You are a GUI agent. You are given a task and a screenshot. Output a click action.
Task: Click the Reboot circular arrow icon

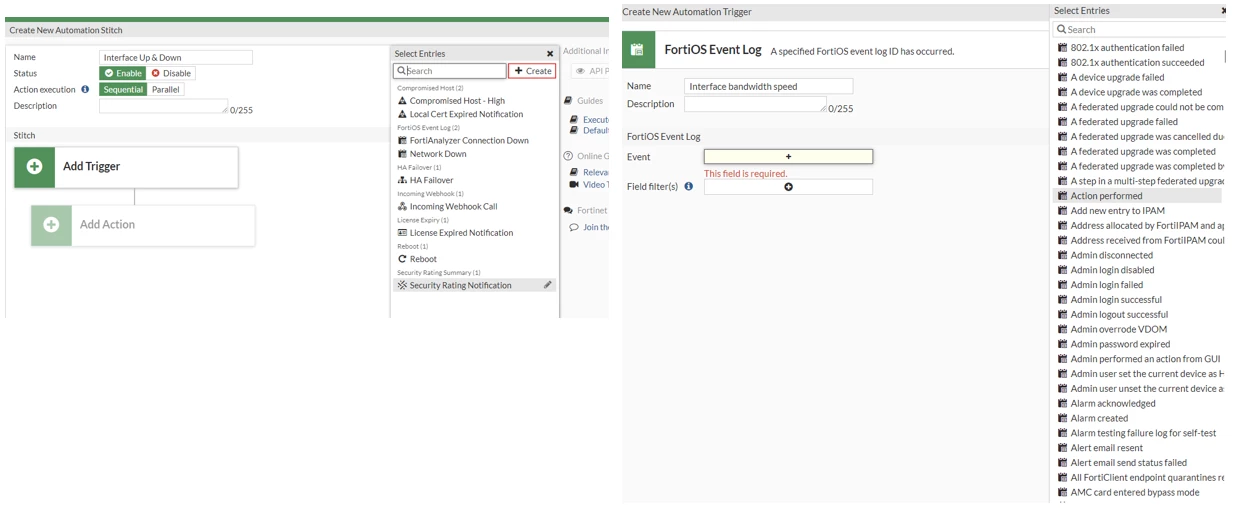pyautogui.click(x=402, y=259)
